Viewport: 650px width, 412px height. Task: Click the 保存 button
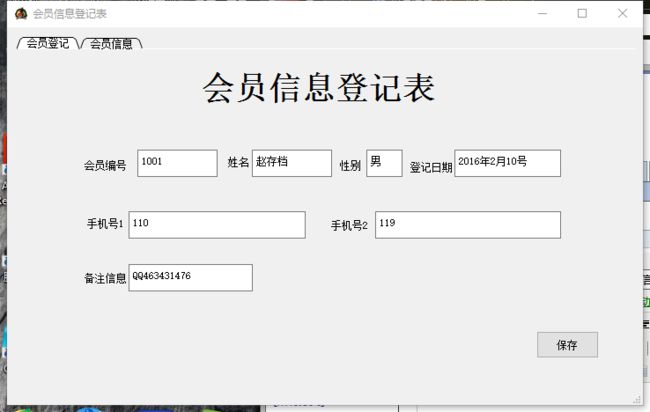click(567, 344)
